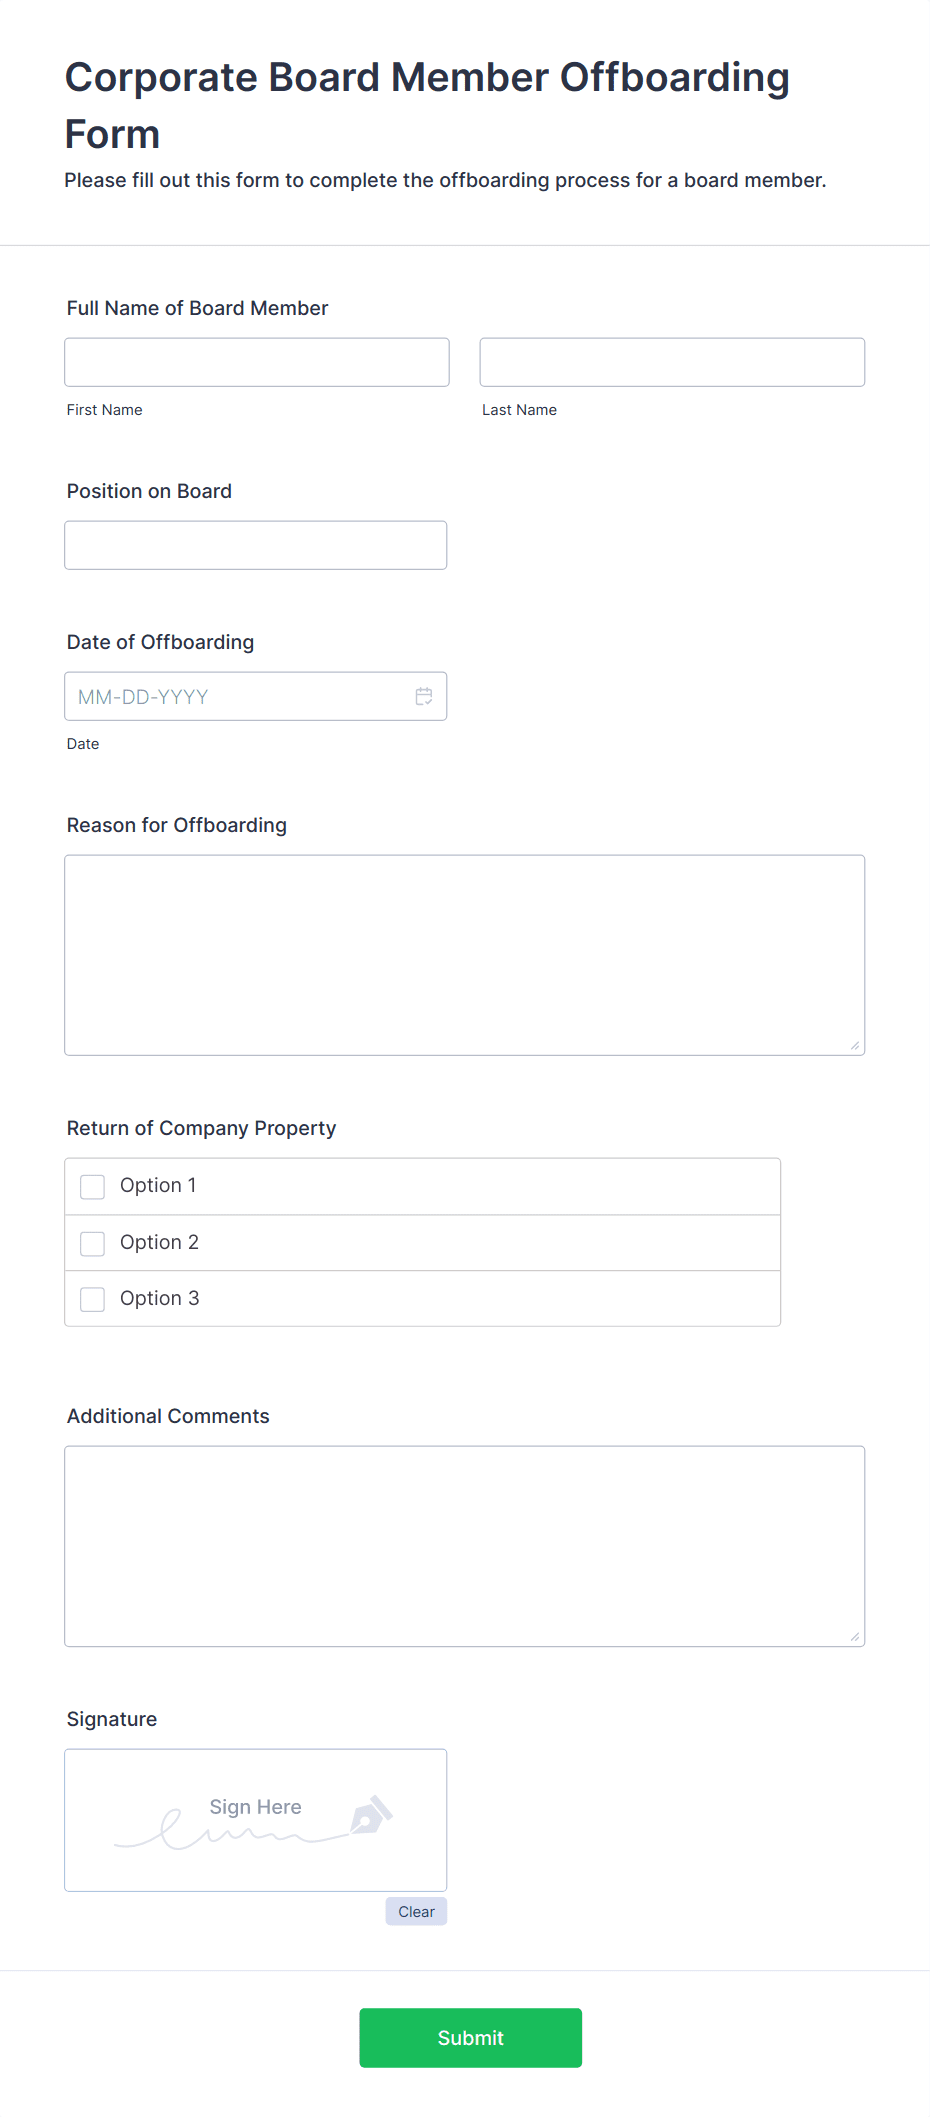
Task: Tick the Option 1 checkbox
Action: click(92, 1186)
